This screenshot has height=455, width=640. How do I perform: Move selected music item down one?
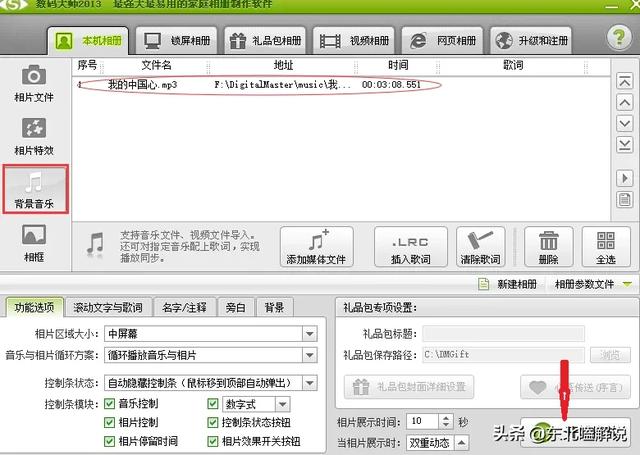point(624,123)
